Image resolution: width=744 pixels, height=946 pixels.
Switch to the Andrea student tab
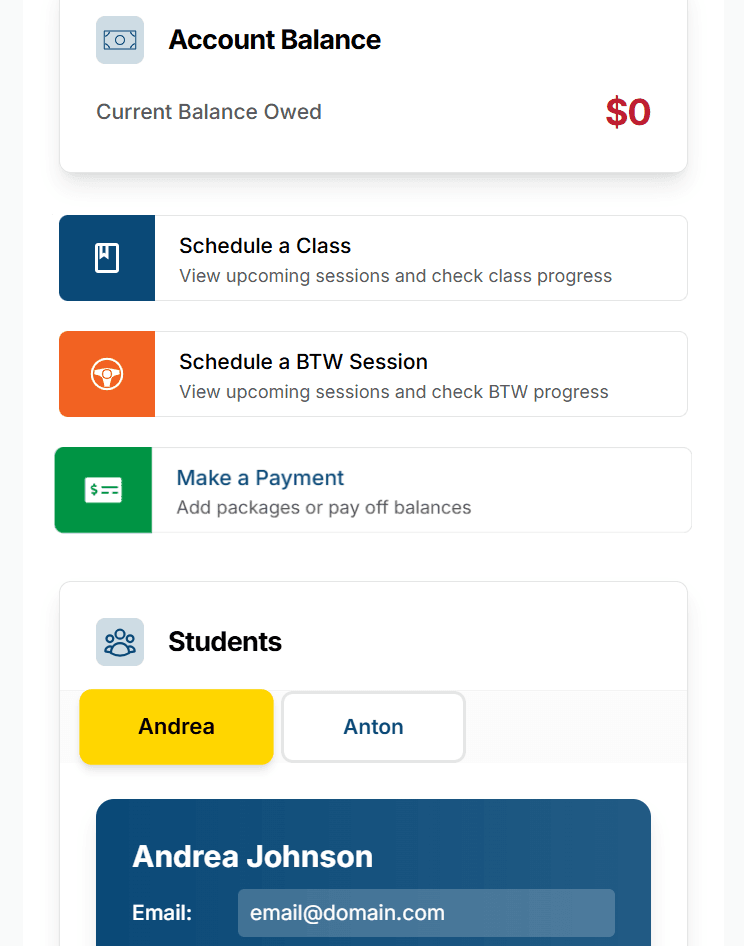click(x=176, y=727)
